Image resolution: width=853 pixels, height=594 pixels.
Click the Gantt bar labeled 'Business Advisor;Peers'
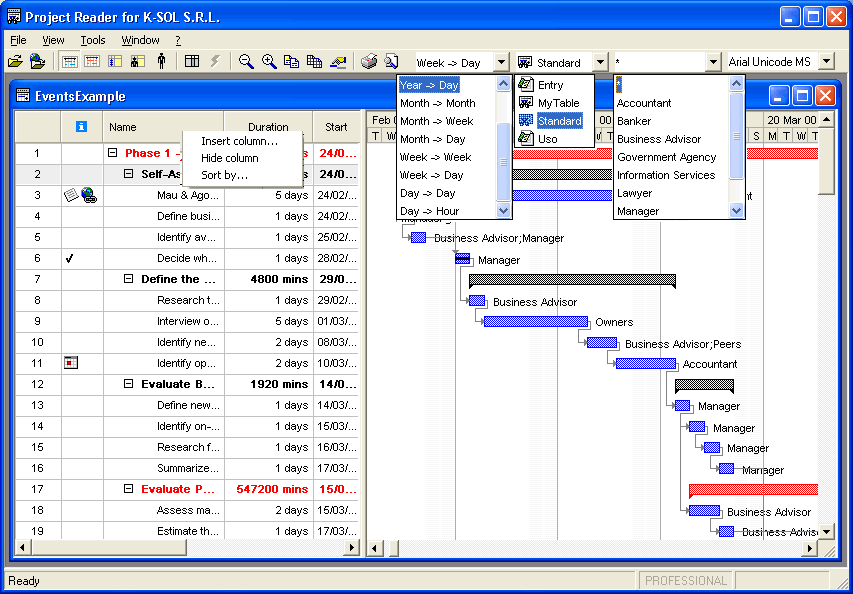(602, 343)
